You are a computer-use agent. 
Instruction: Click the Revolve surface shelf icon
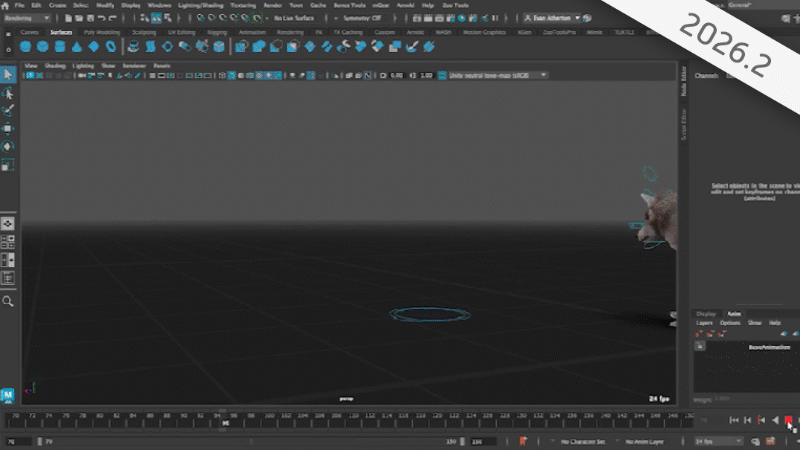pos(133,47)
